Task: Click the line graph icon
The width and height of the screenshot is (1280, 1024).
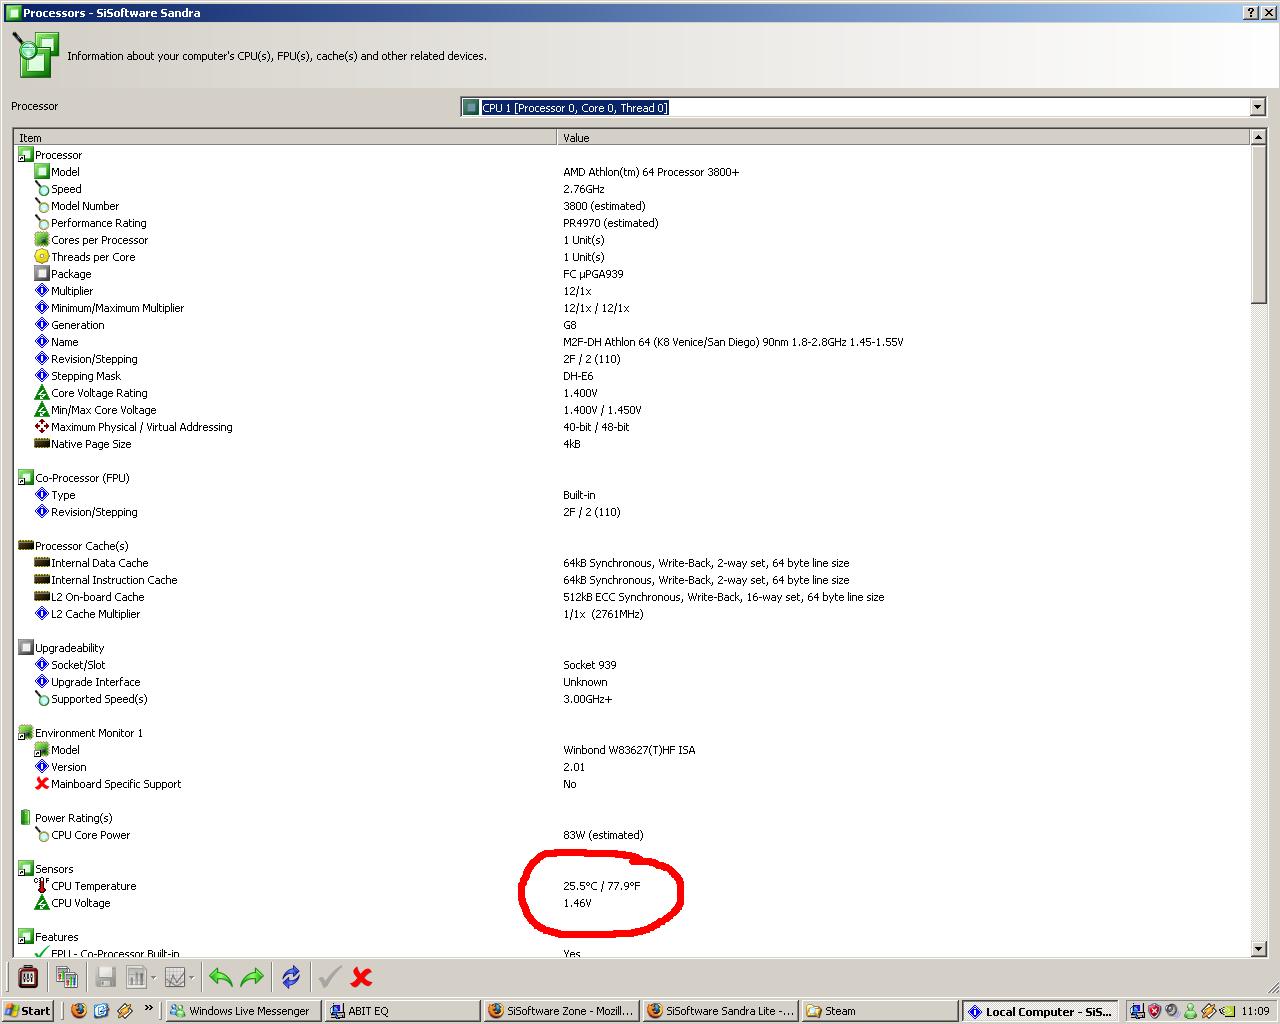Action: click(x=175, y=977)
